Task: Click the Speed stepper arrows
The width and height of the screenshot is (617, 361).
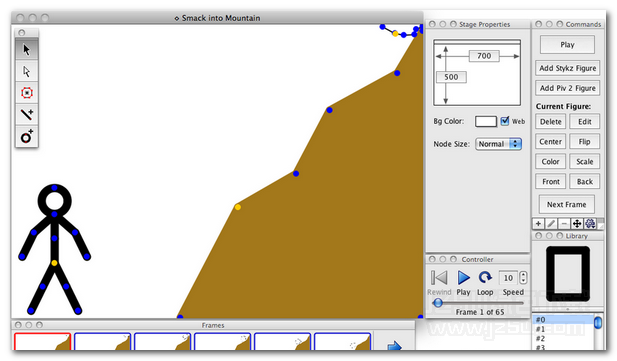Action: point(523,278)
